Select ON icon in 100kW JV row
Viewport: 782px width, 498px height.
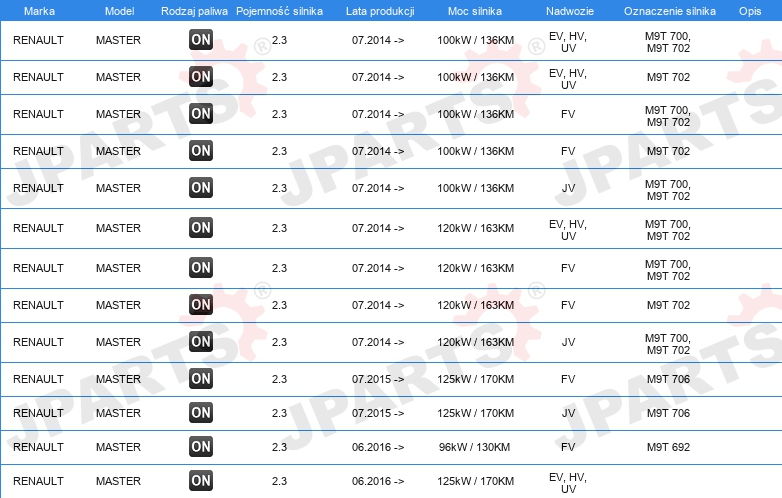click(201, 188)
